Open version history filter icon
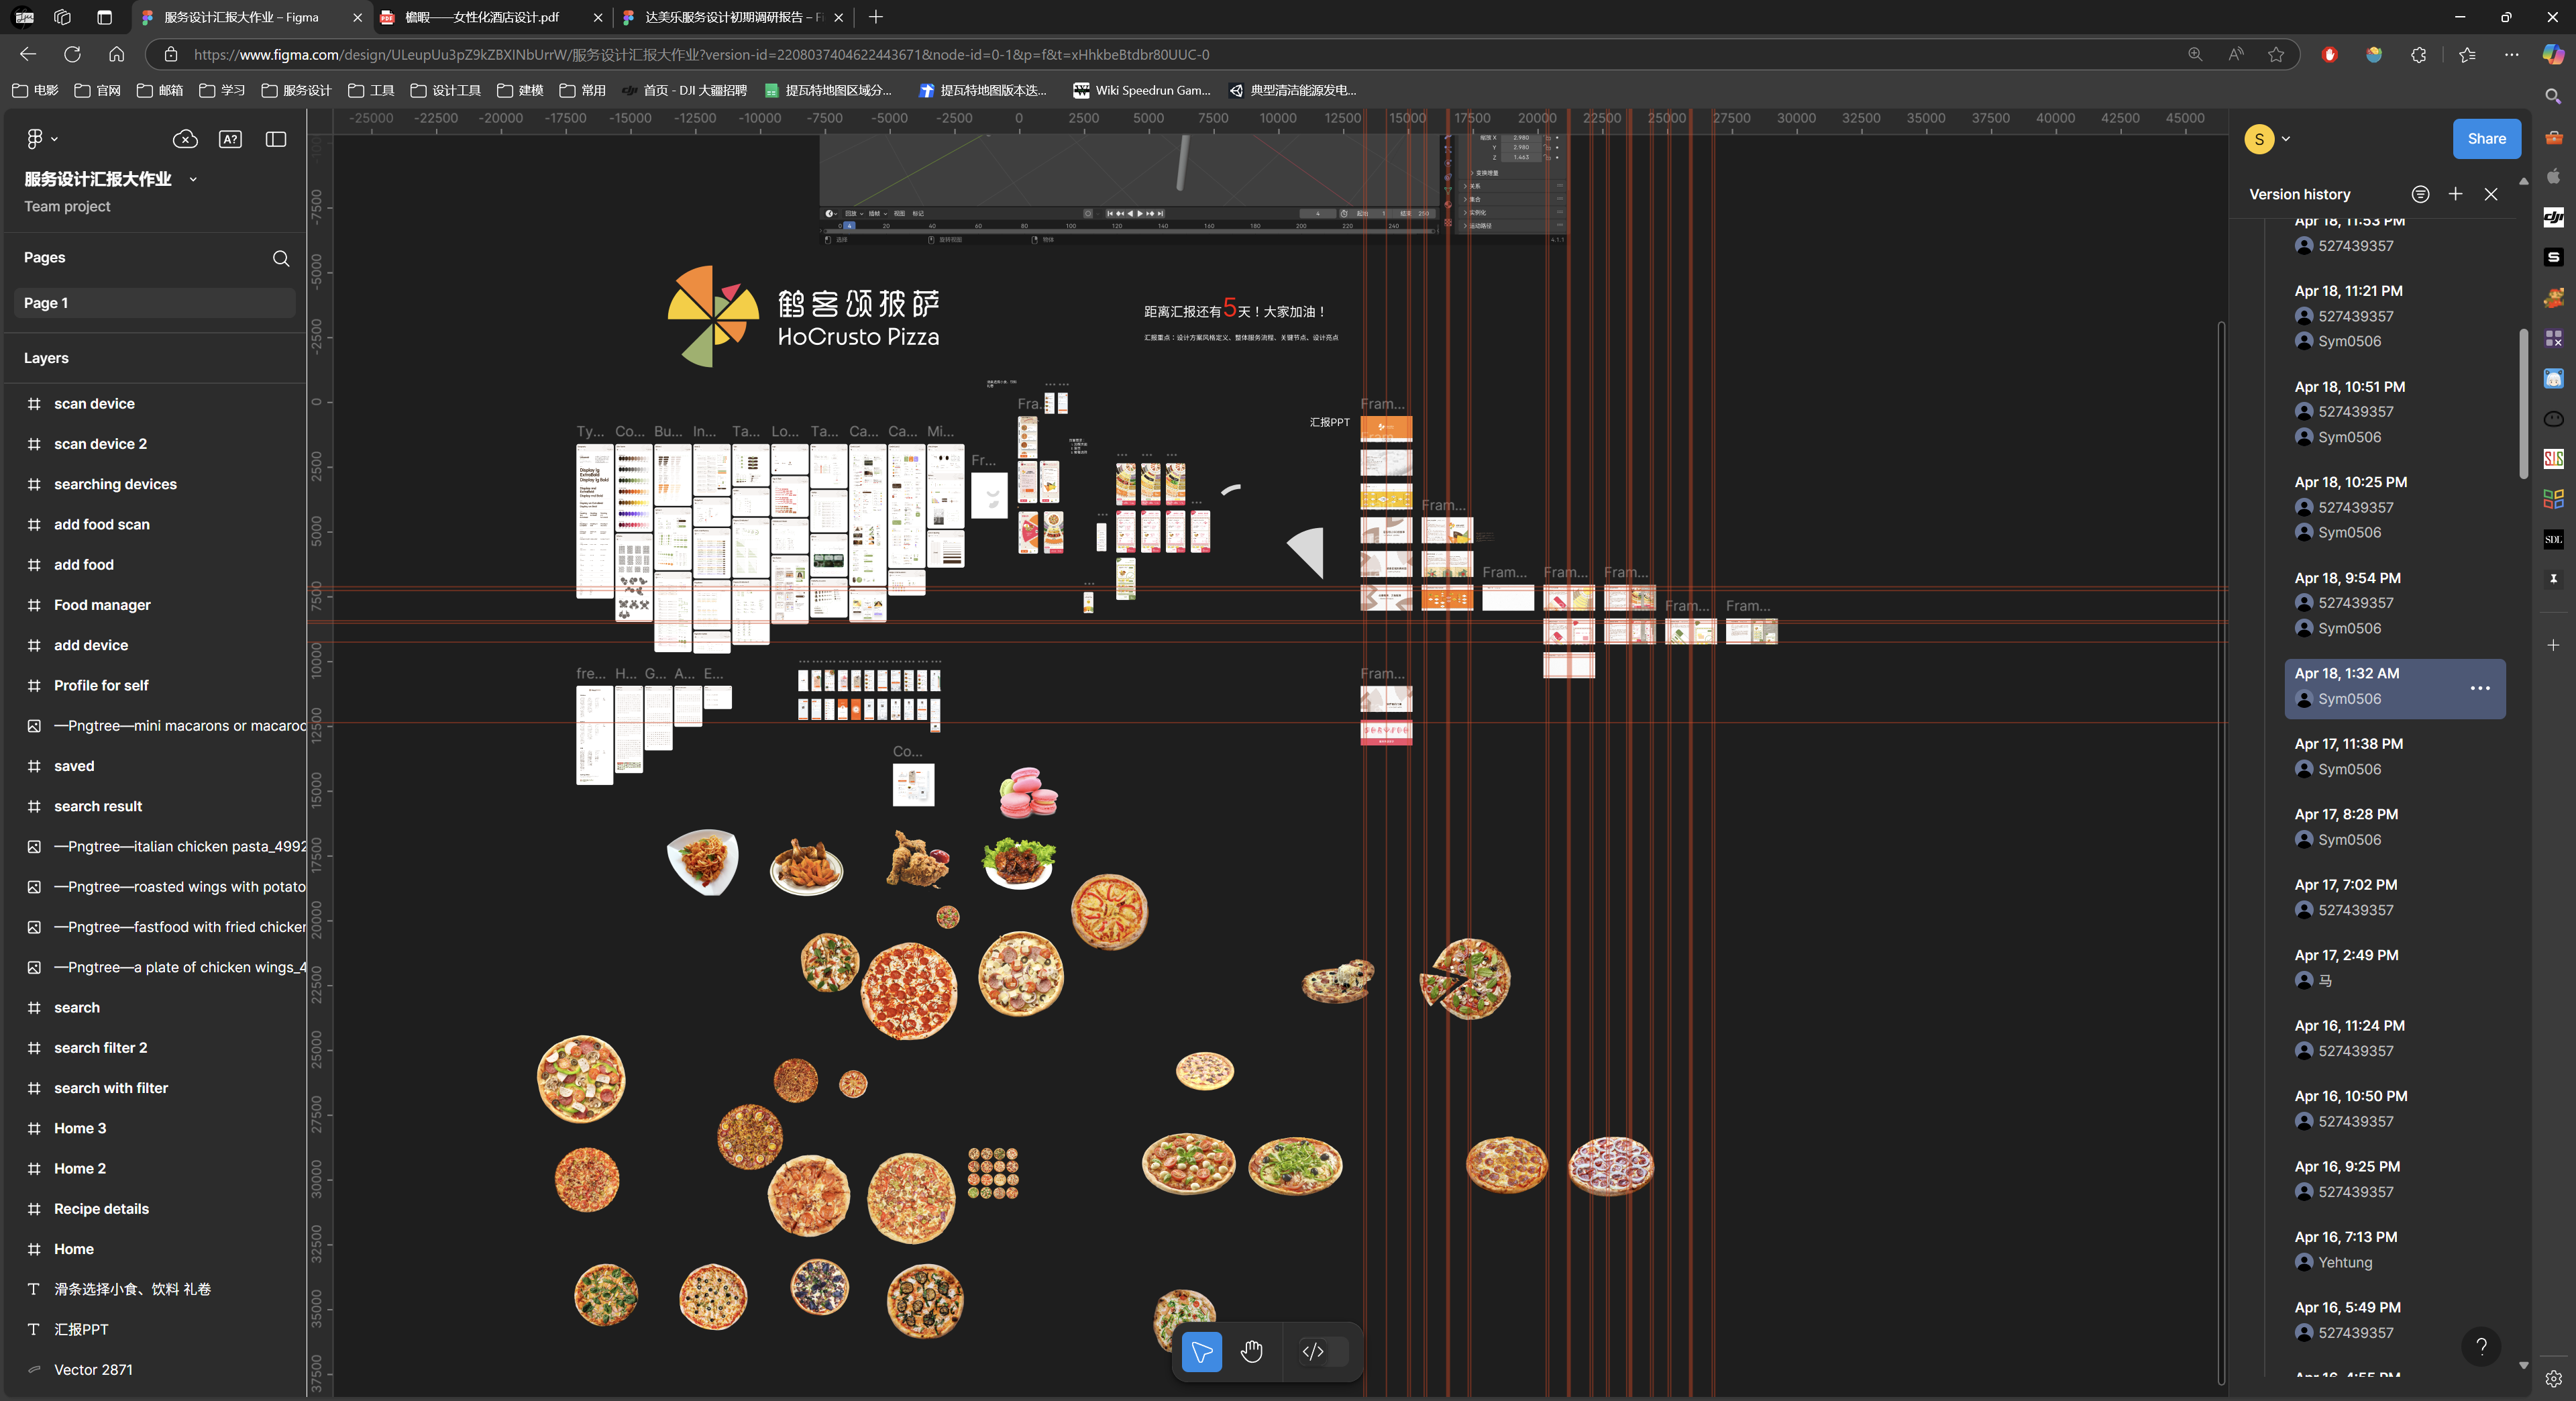This screenshot has width=2576, height=1401. 2420,194
